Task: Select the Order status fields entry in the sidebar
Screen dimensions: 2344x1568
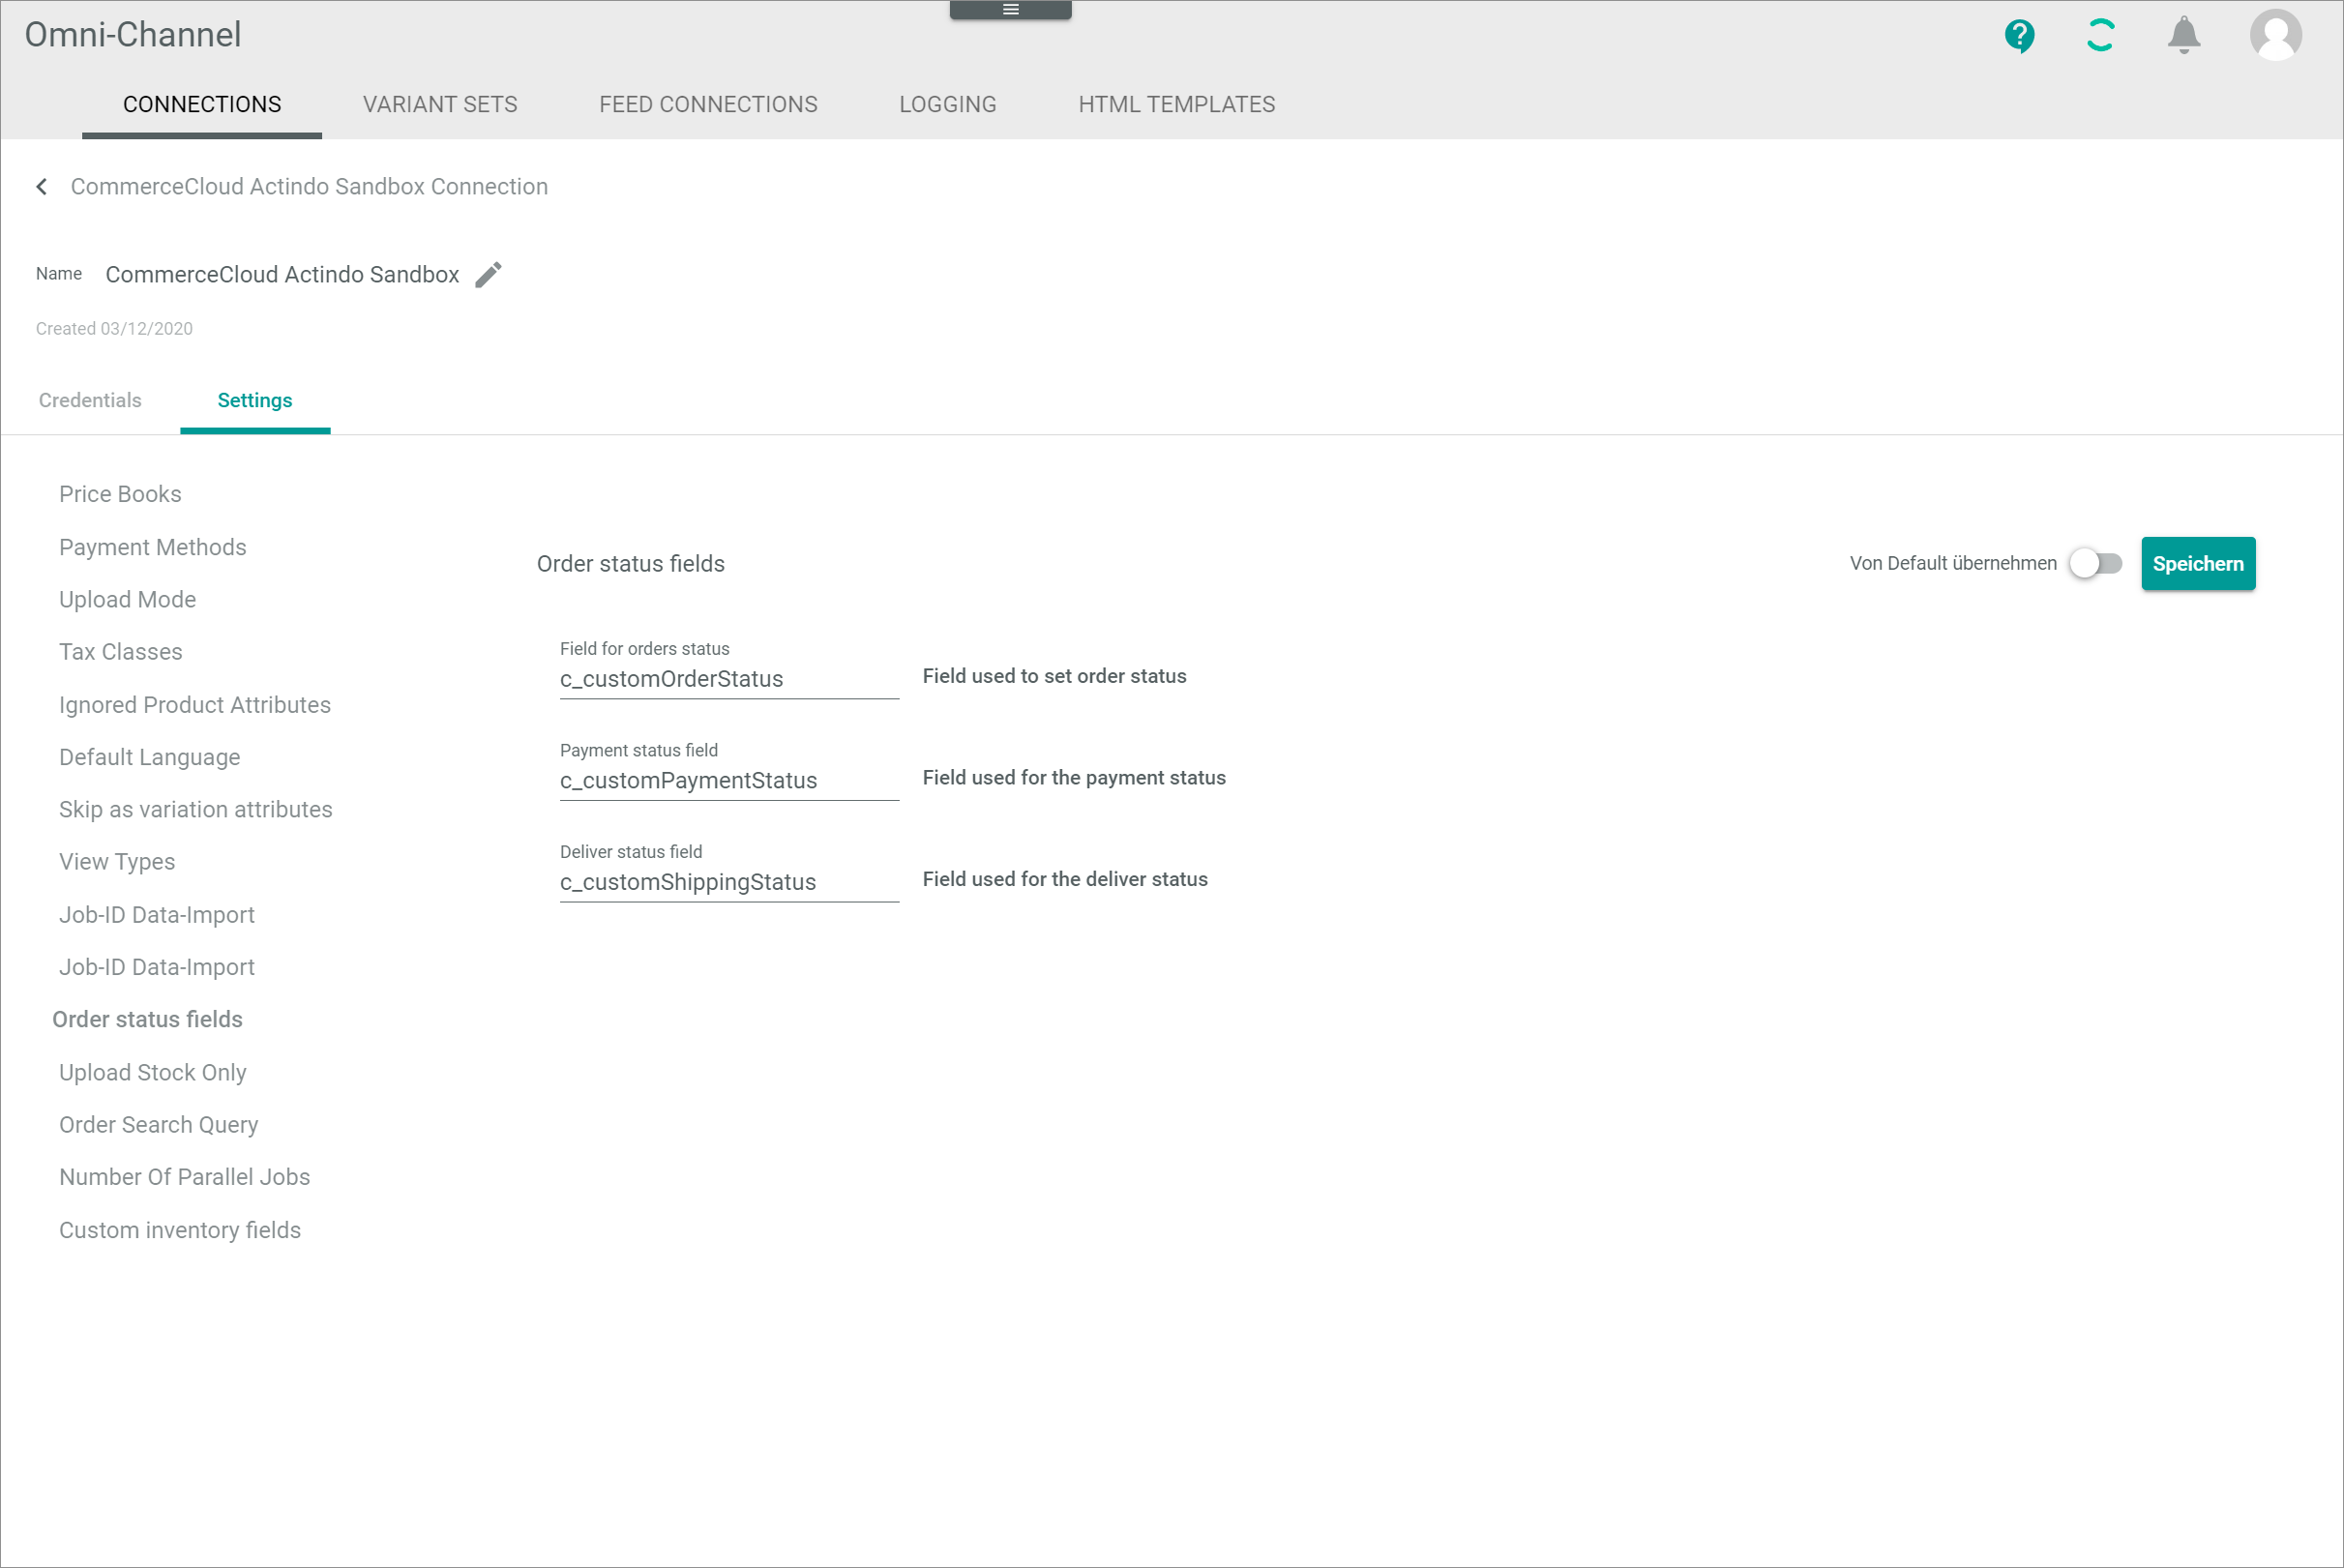Action: 147,1019
